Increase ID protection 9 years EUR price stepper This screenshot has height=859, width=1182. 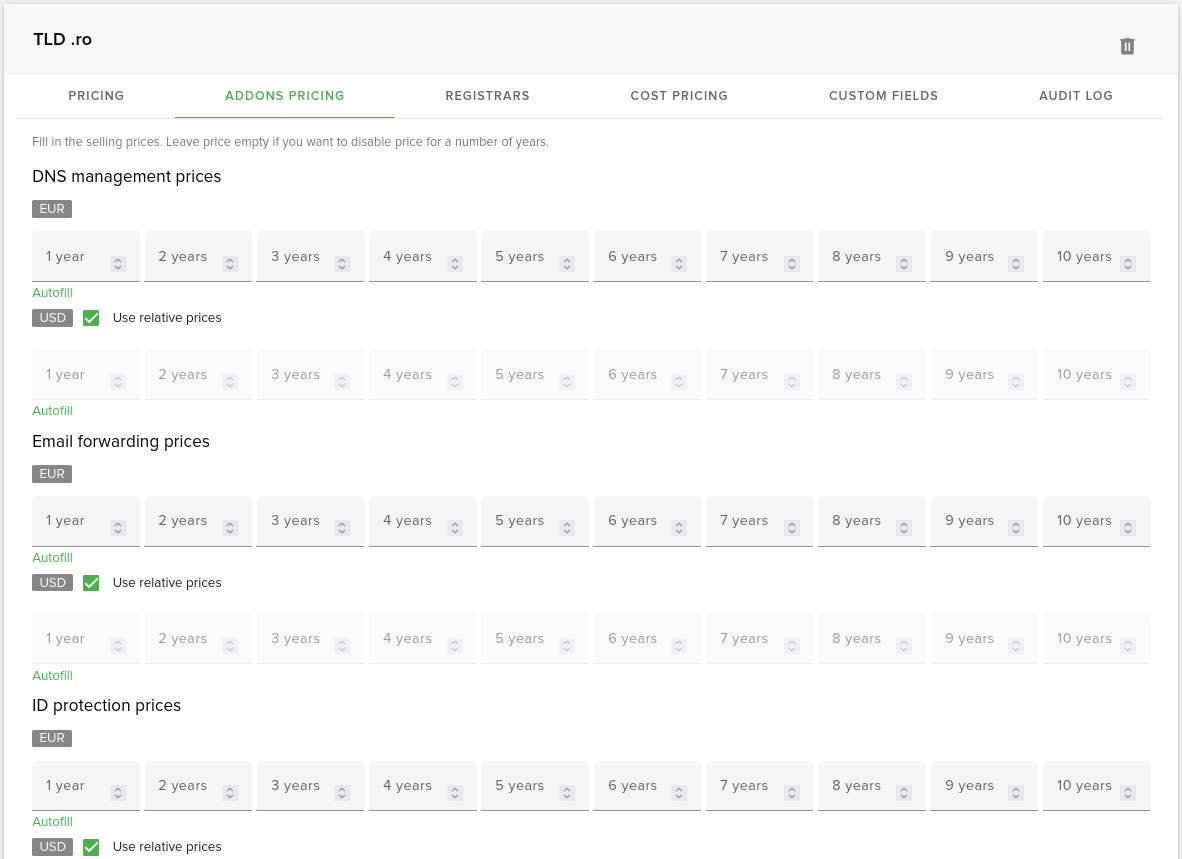point(1016,789)
